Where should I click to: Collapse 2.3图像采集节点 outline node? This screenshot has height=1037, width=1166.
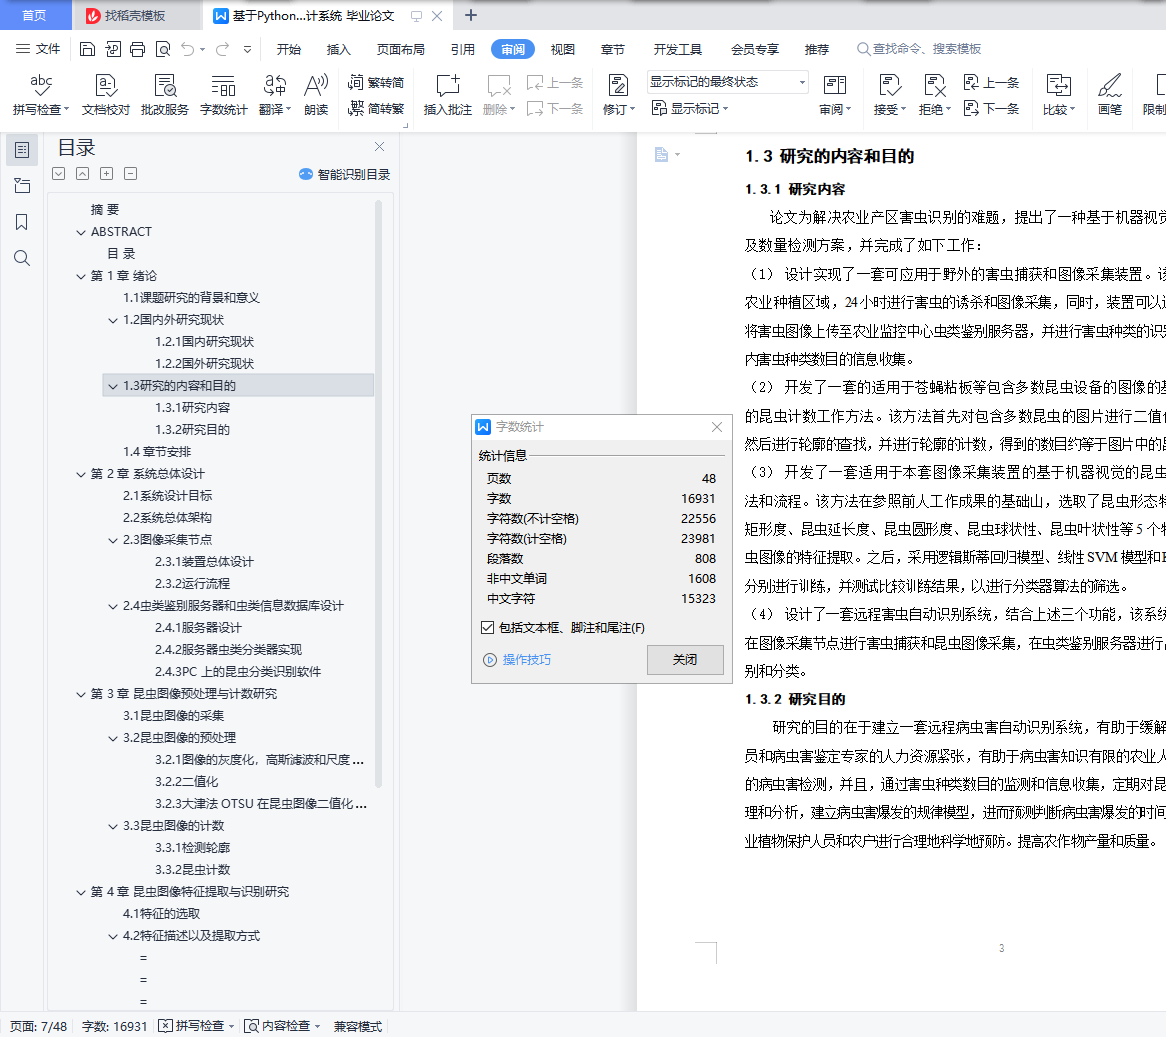coord(113,540)
